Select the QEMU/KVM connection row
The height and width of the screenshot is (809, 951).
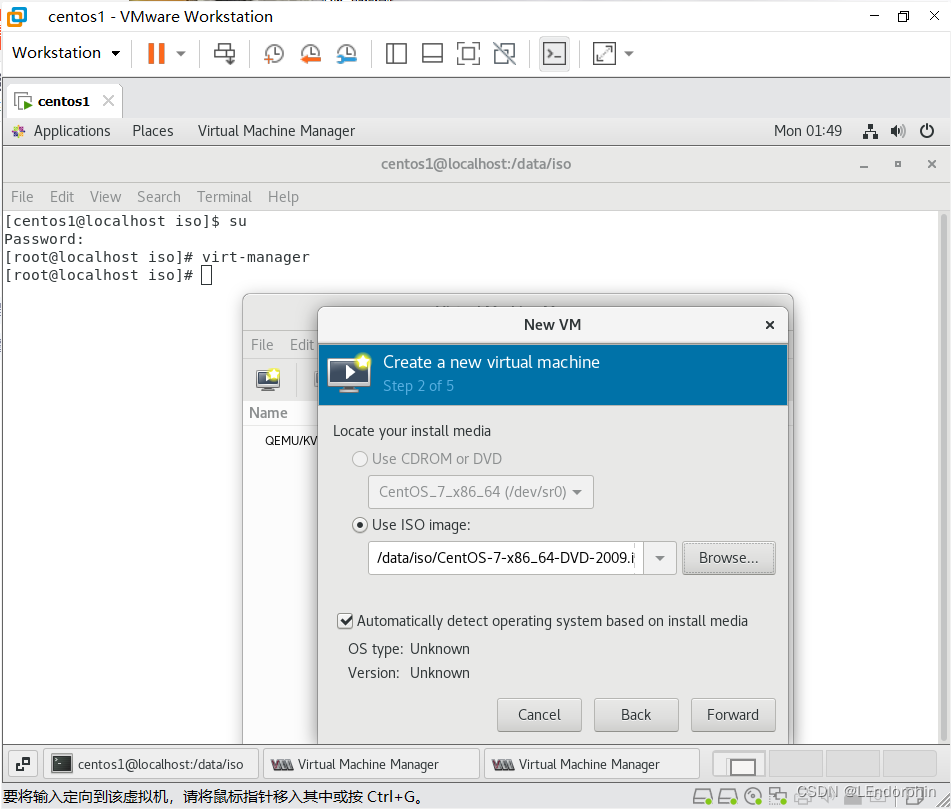[x=291, y=441]
